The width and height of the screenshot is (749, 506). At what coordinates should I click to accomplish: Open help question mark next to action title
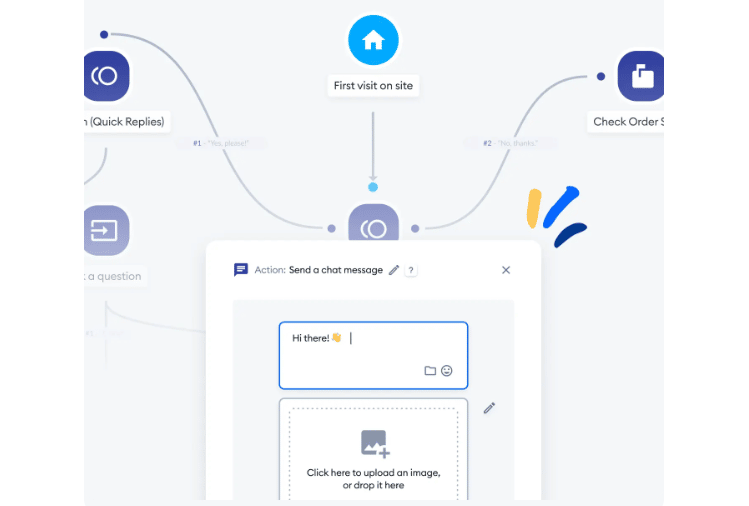411,270
